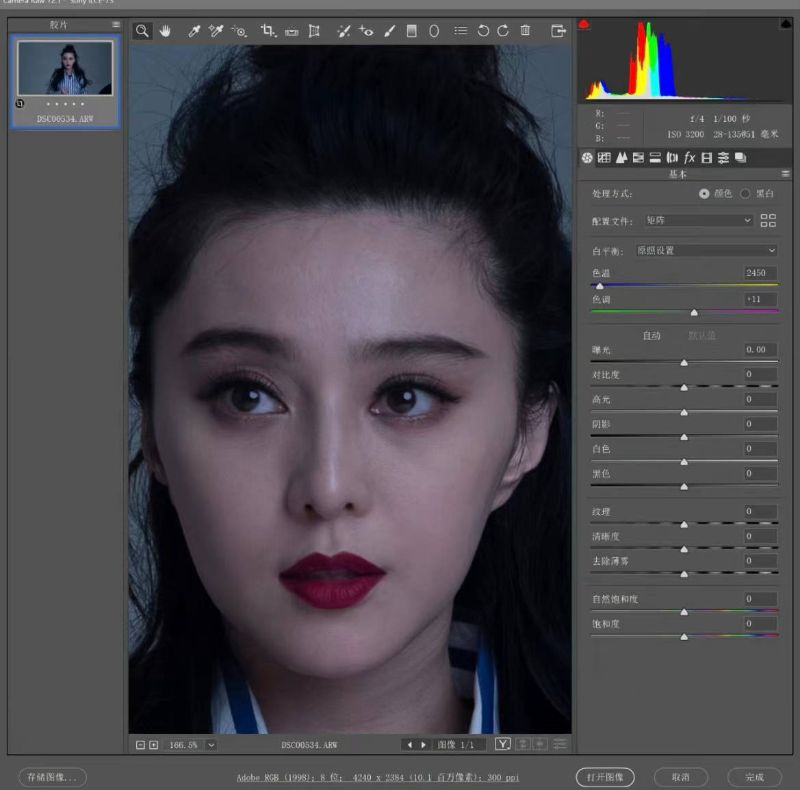Viewport: 800px width, 790px height.
Task: Switch to the fx Effects panel tab
Action: click(x=689, y=157)
